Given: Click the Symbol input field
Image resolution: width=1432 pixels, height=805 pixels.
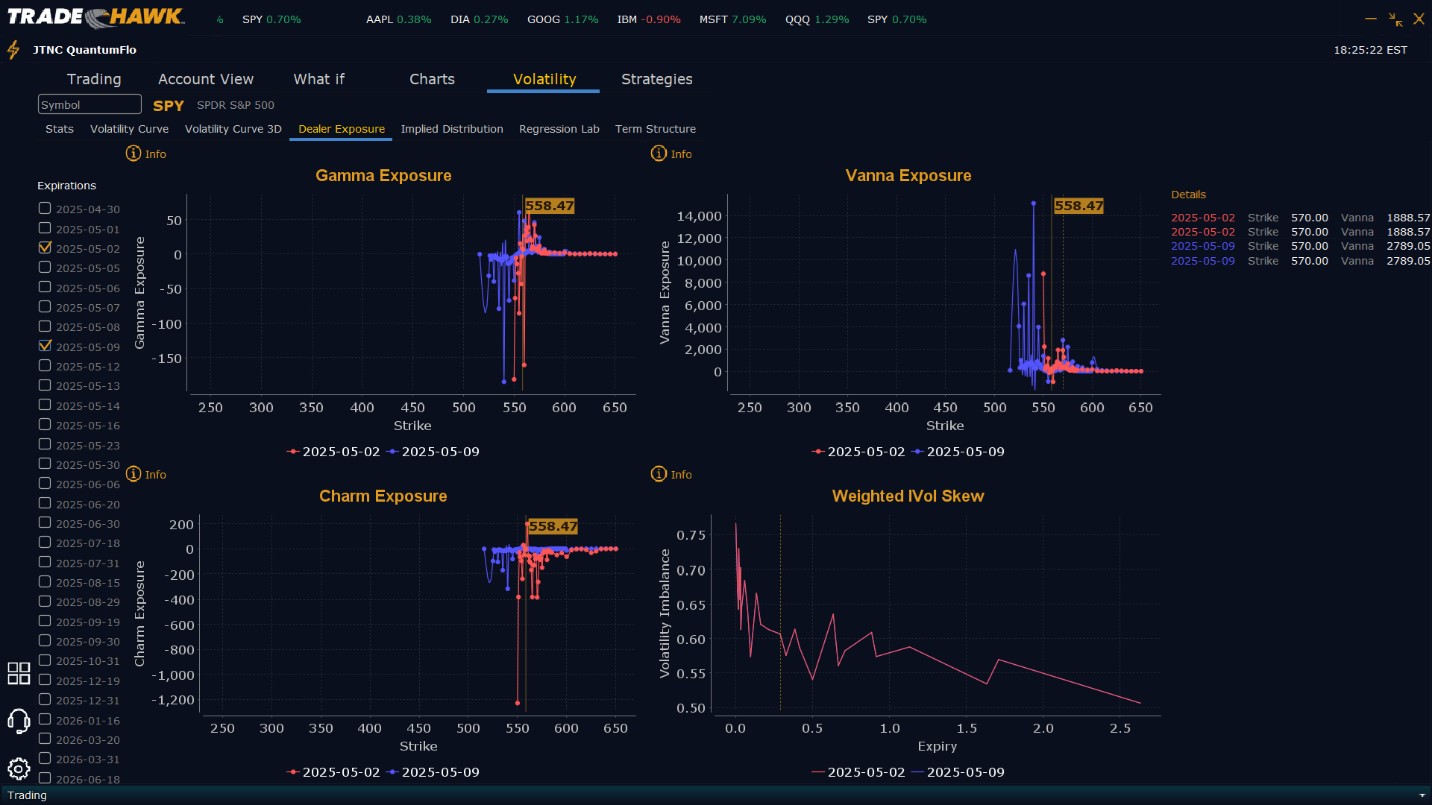Looking at the screenshot, I should pyautogui.click(x=90, y=105).
